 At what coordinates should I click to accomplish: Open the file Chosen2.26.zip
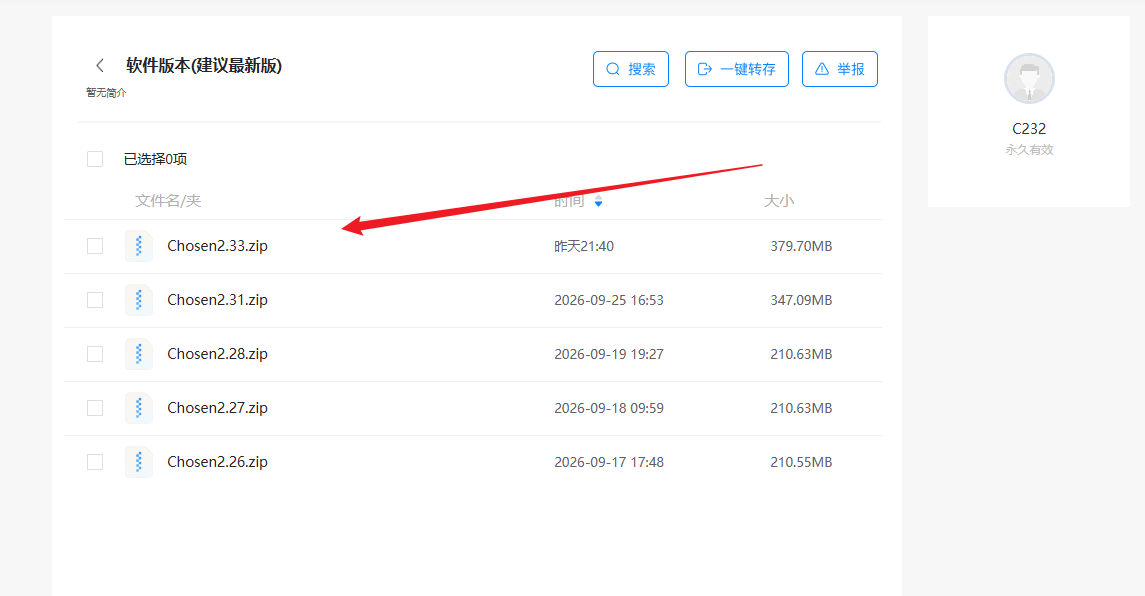pyautogui.click(x=218, y=462)
